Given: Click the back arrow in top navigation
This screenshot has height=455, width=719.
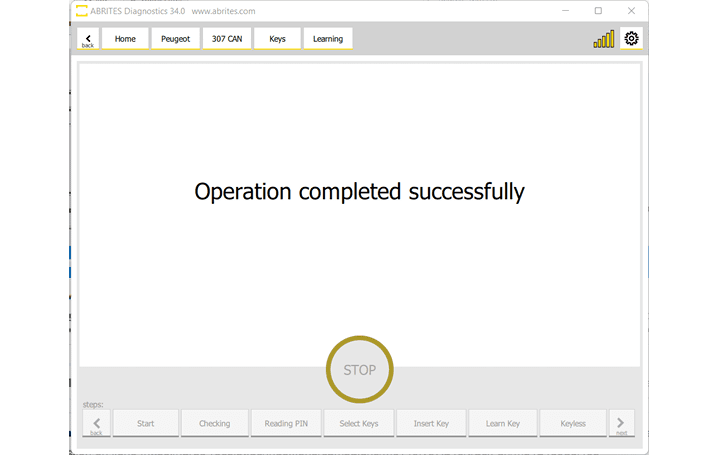Looking at the screenshot, I should click(x=87, y=39).
